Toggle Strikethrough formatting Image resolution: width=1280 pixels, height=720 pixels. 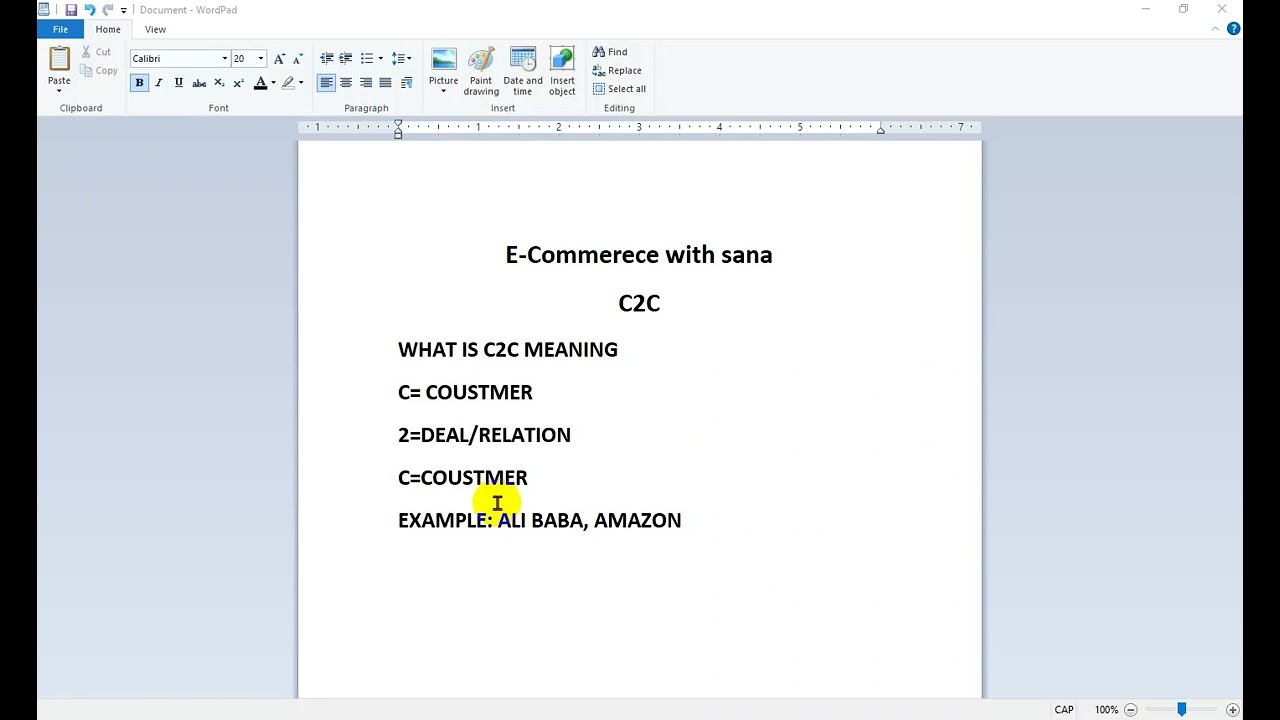click(x=199, y=83)
